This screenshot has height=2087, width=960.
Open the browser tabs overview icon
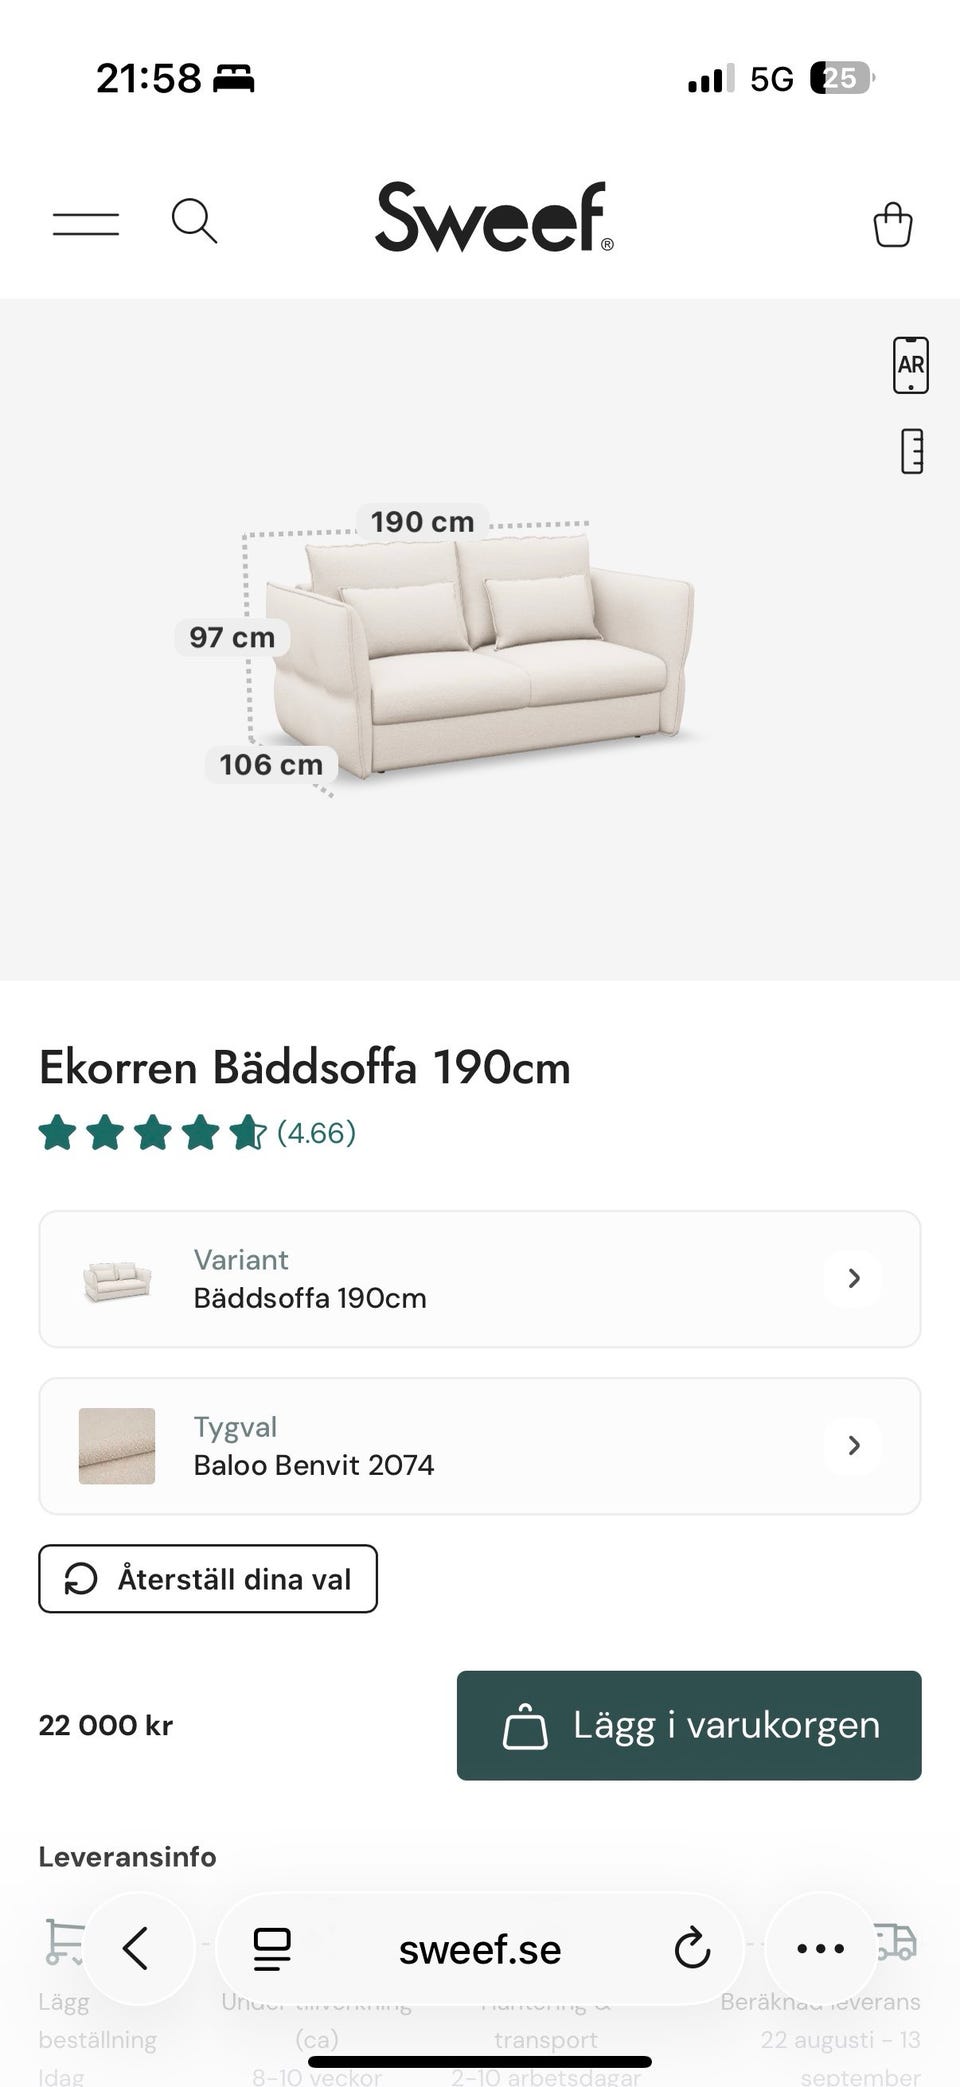(272, 1949)
